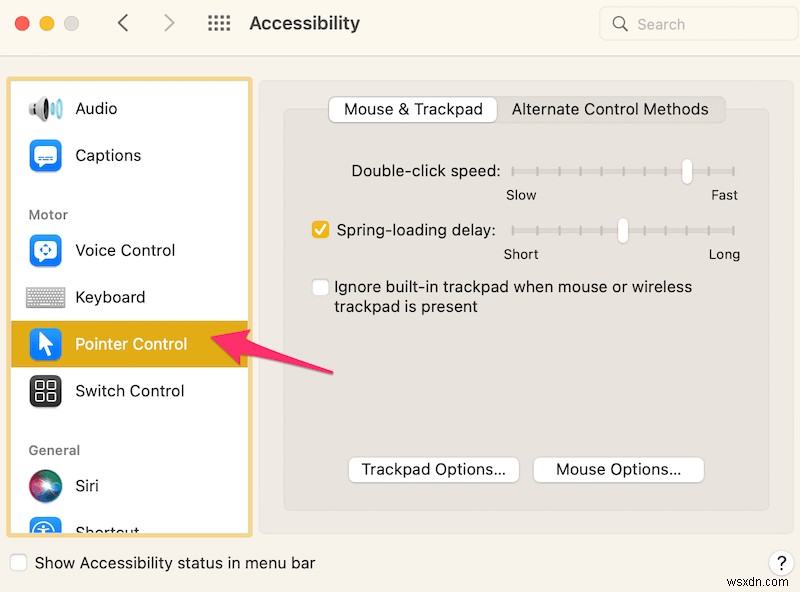Image resolution: width=800 pixels, height=592 pixels.
Task: Switch to the Alternate Control Methods tab
Action: [611, 109]
